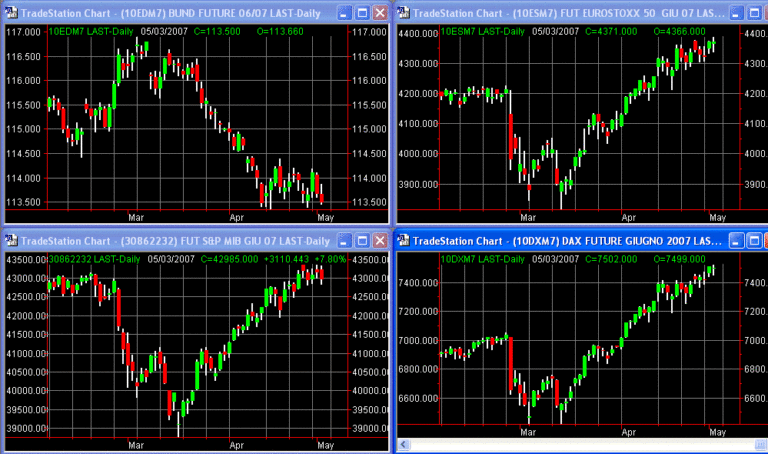Maximize the BUND FUTURE chart window
Viewport: 768px width, 454px height.
(361, 14)
